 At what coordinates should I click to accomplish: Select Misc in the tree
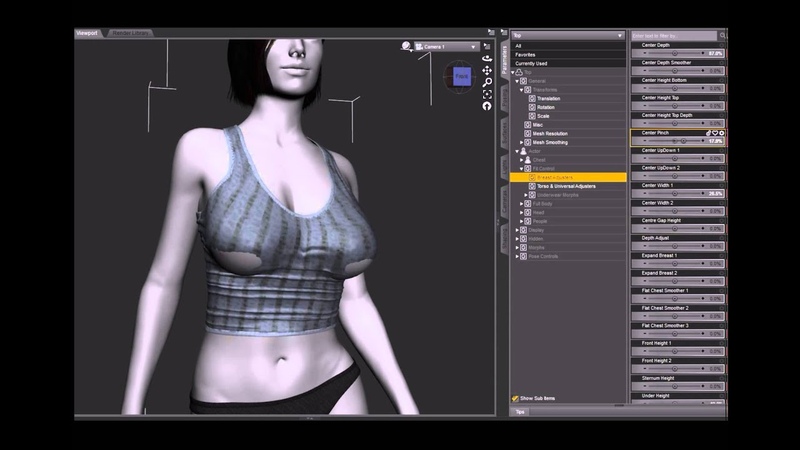(x=538, y=125)
